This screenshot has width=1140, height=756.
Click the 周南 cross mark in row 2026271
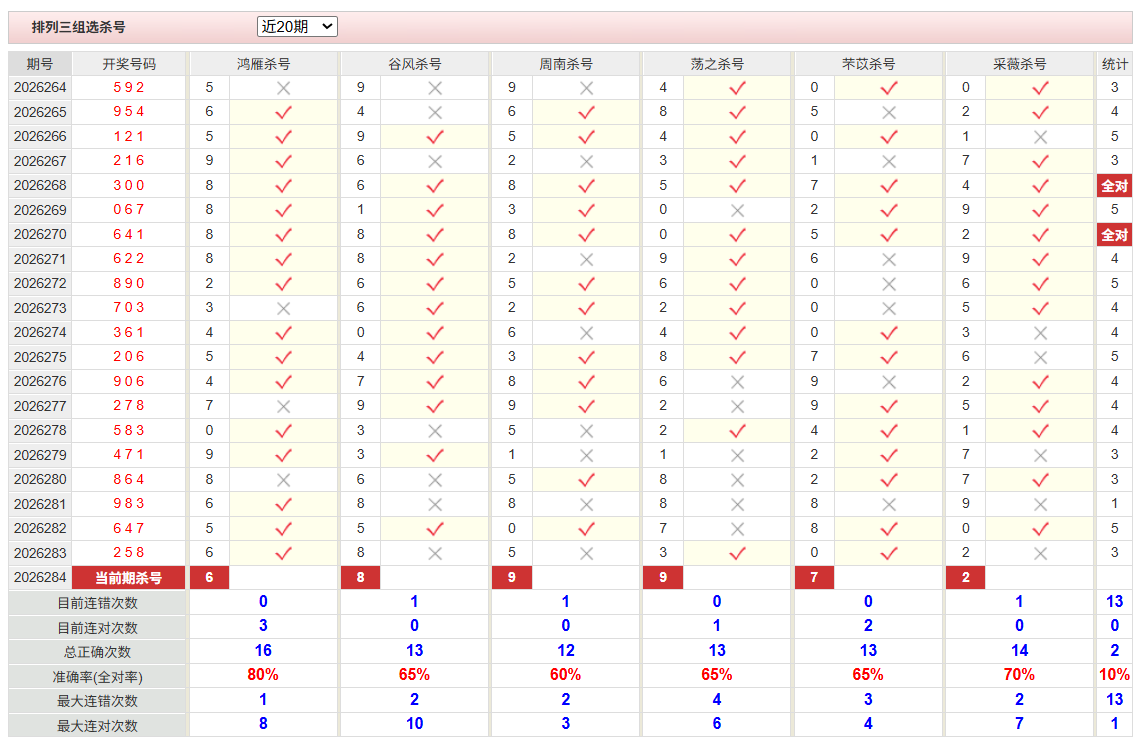(x=586, y=259)
